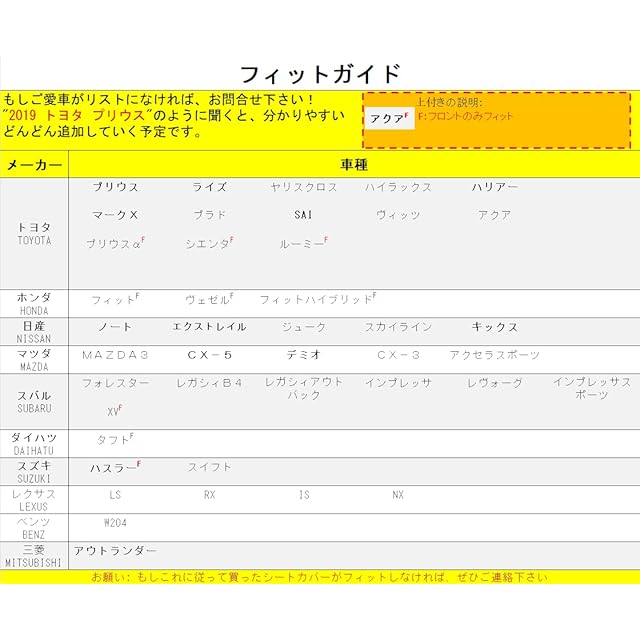Select レガシィアウトバック model name
Image resolution: width=640 pixels, height=640 pixels.
tap(304, 388)
